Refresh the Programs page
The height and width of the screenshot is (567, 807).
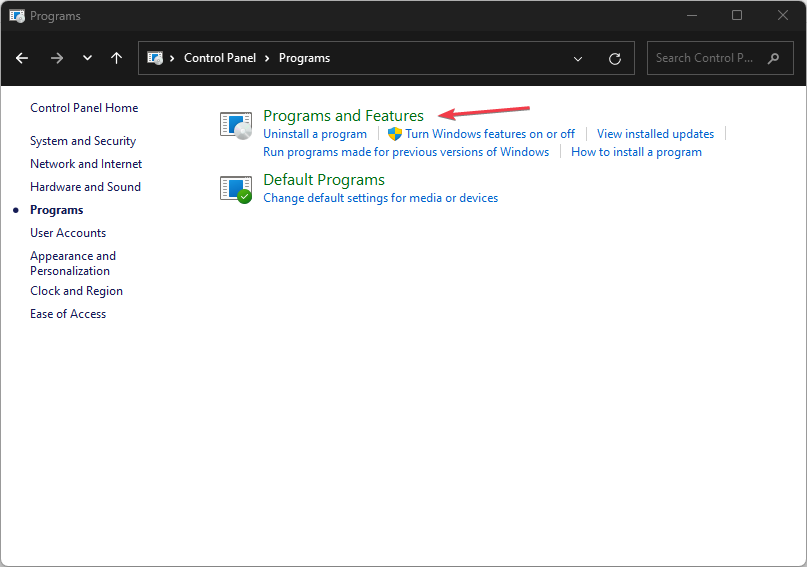tap(615, 59)
